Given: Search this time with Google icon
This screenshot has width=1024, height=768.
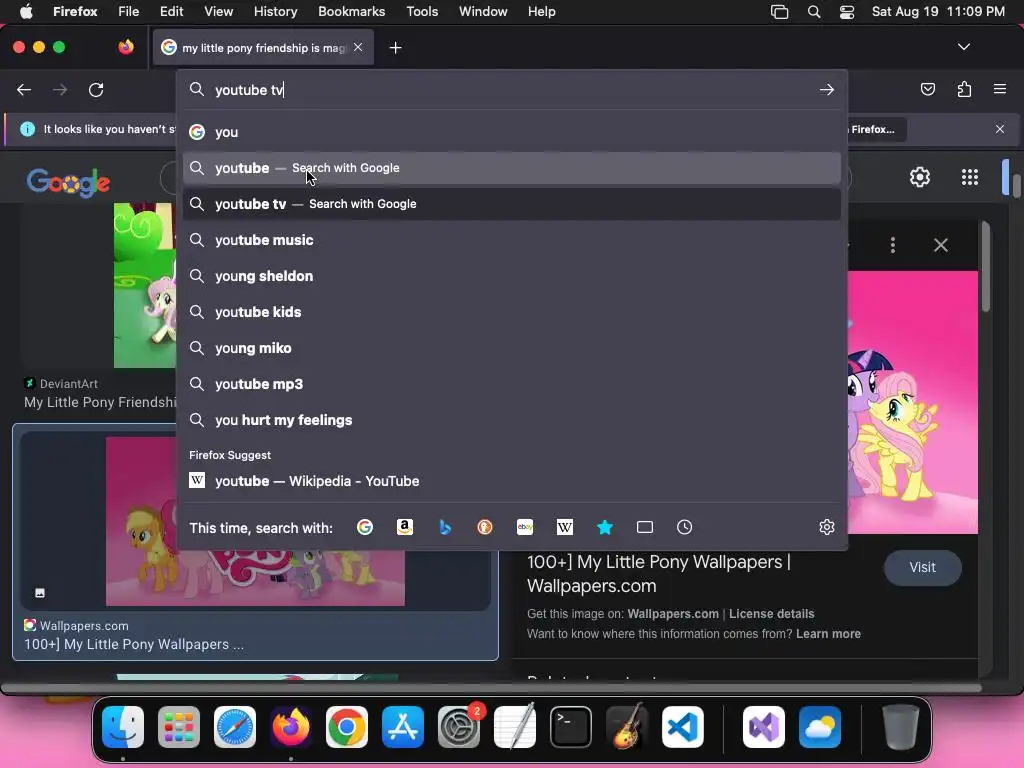Looking at the screenshot, I should click(365, 527).
